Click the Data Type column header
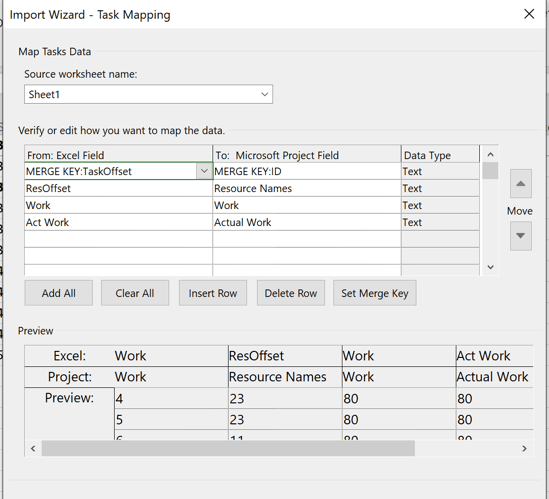 point(440,154)
